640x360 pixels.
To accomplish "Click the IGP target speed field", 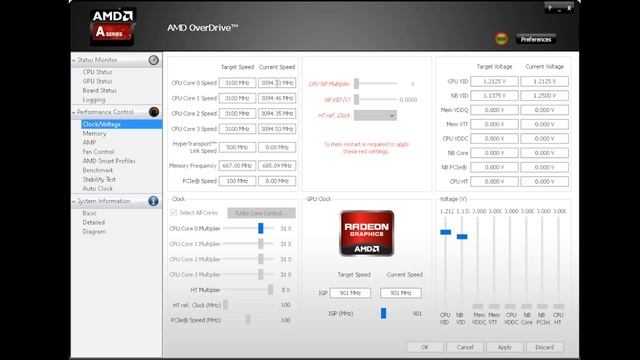I will [350, 293].
